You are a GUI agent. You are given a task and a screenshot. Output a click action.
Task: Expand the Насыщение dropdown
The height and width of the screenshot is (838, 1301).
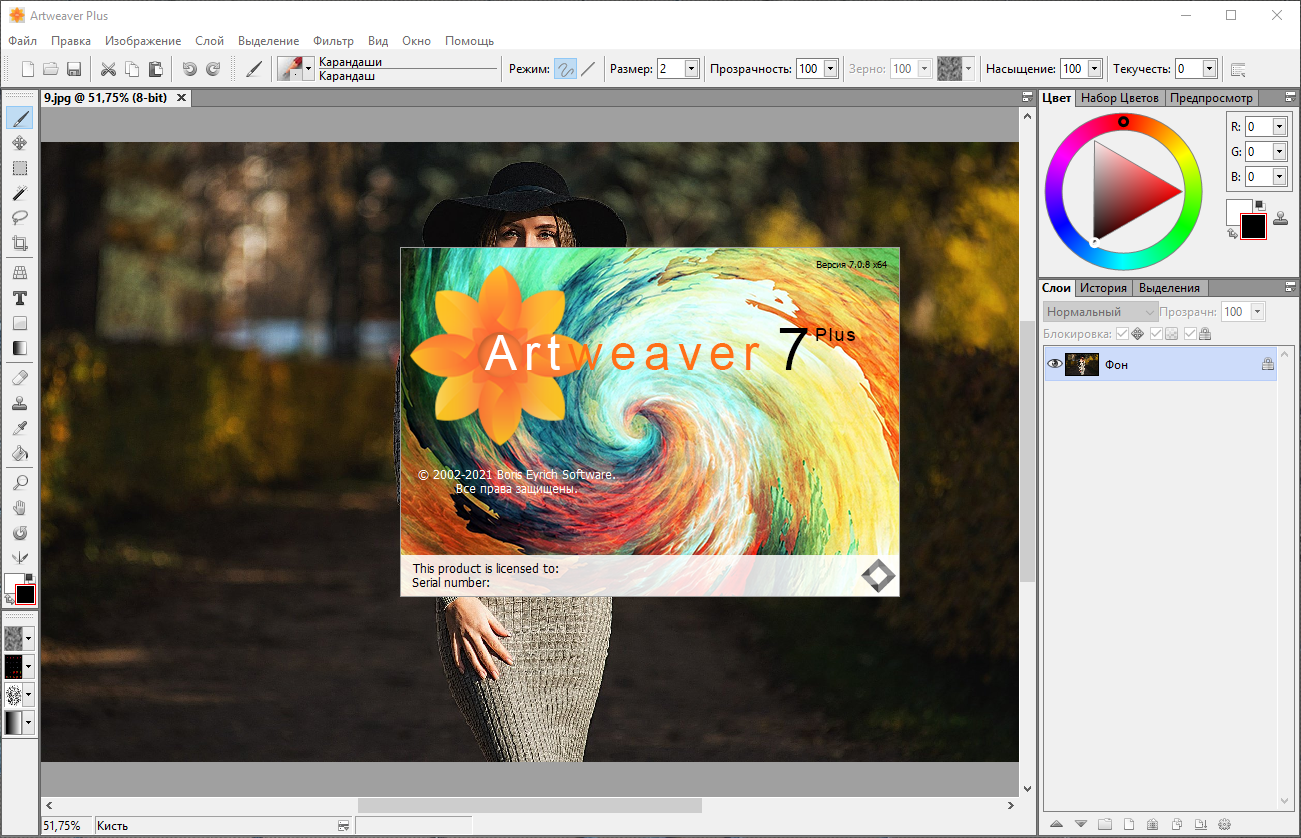tap(1094, 69)
